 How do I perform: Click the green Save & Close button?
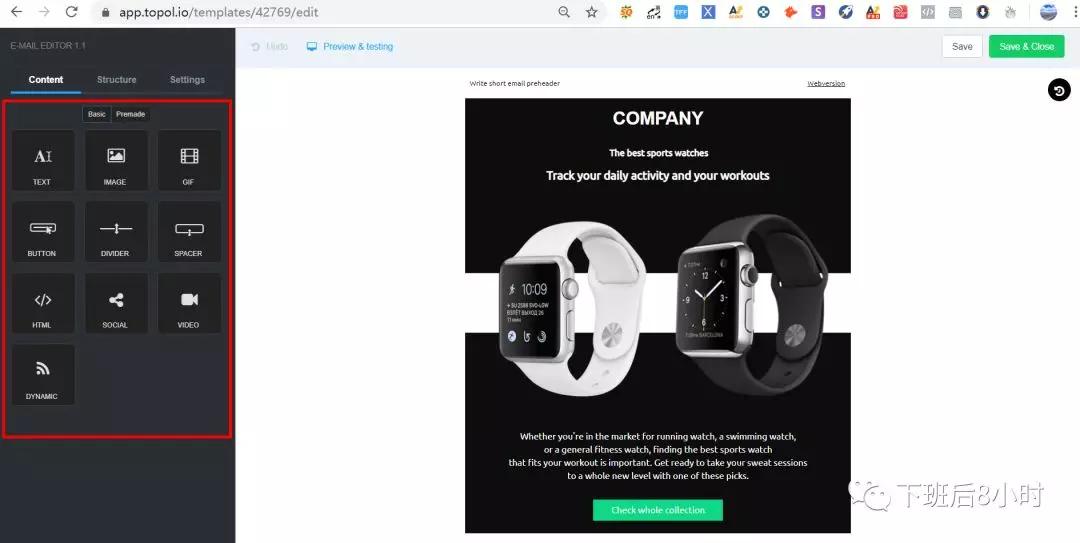(1026, 47)
